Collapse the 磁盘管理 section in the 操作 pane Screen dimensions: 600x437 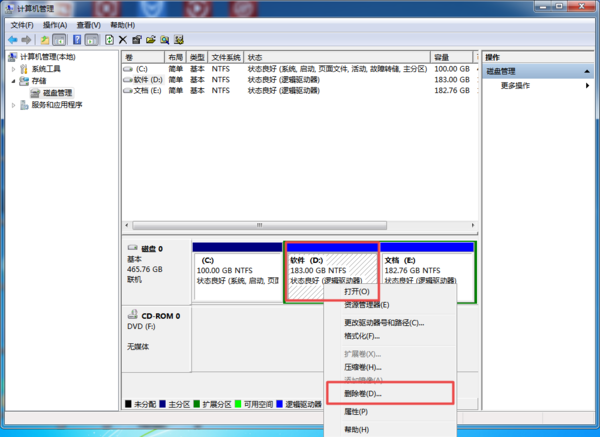[587, 72]
